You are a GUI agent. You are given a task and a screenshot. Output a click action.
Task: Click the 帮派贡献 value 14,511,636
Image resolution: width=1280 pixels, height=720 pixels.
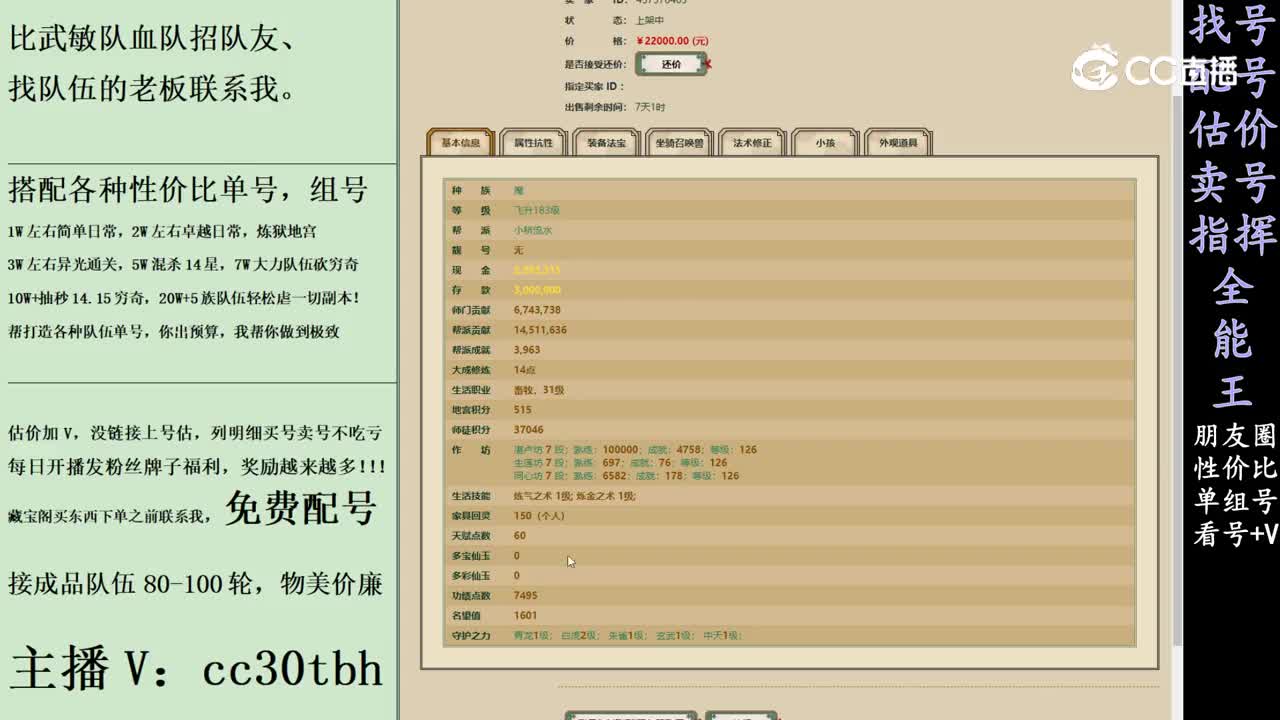[x=540, y=330]
